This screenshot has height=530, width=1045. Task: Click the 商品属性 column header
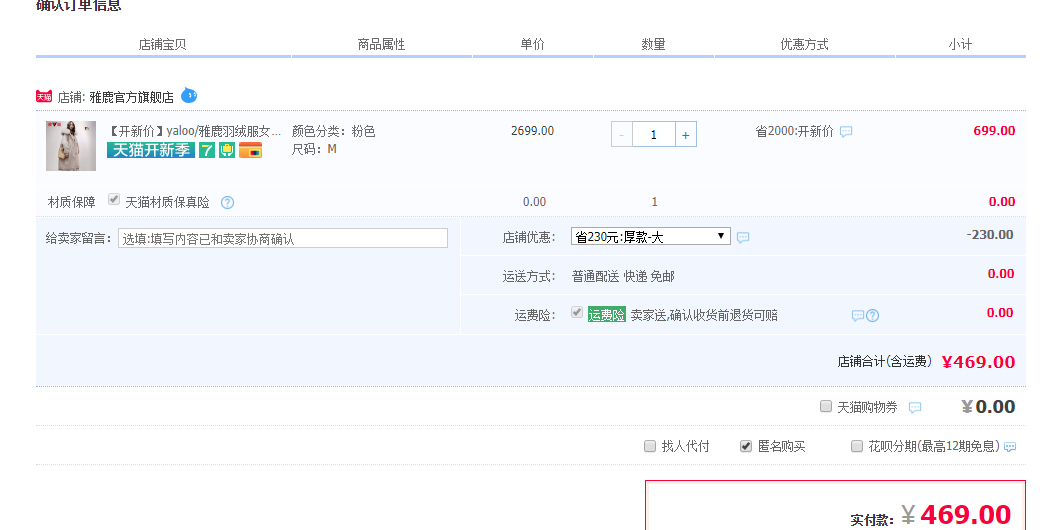click(x=381, y=45)
